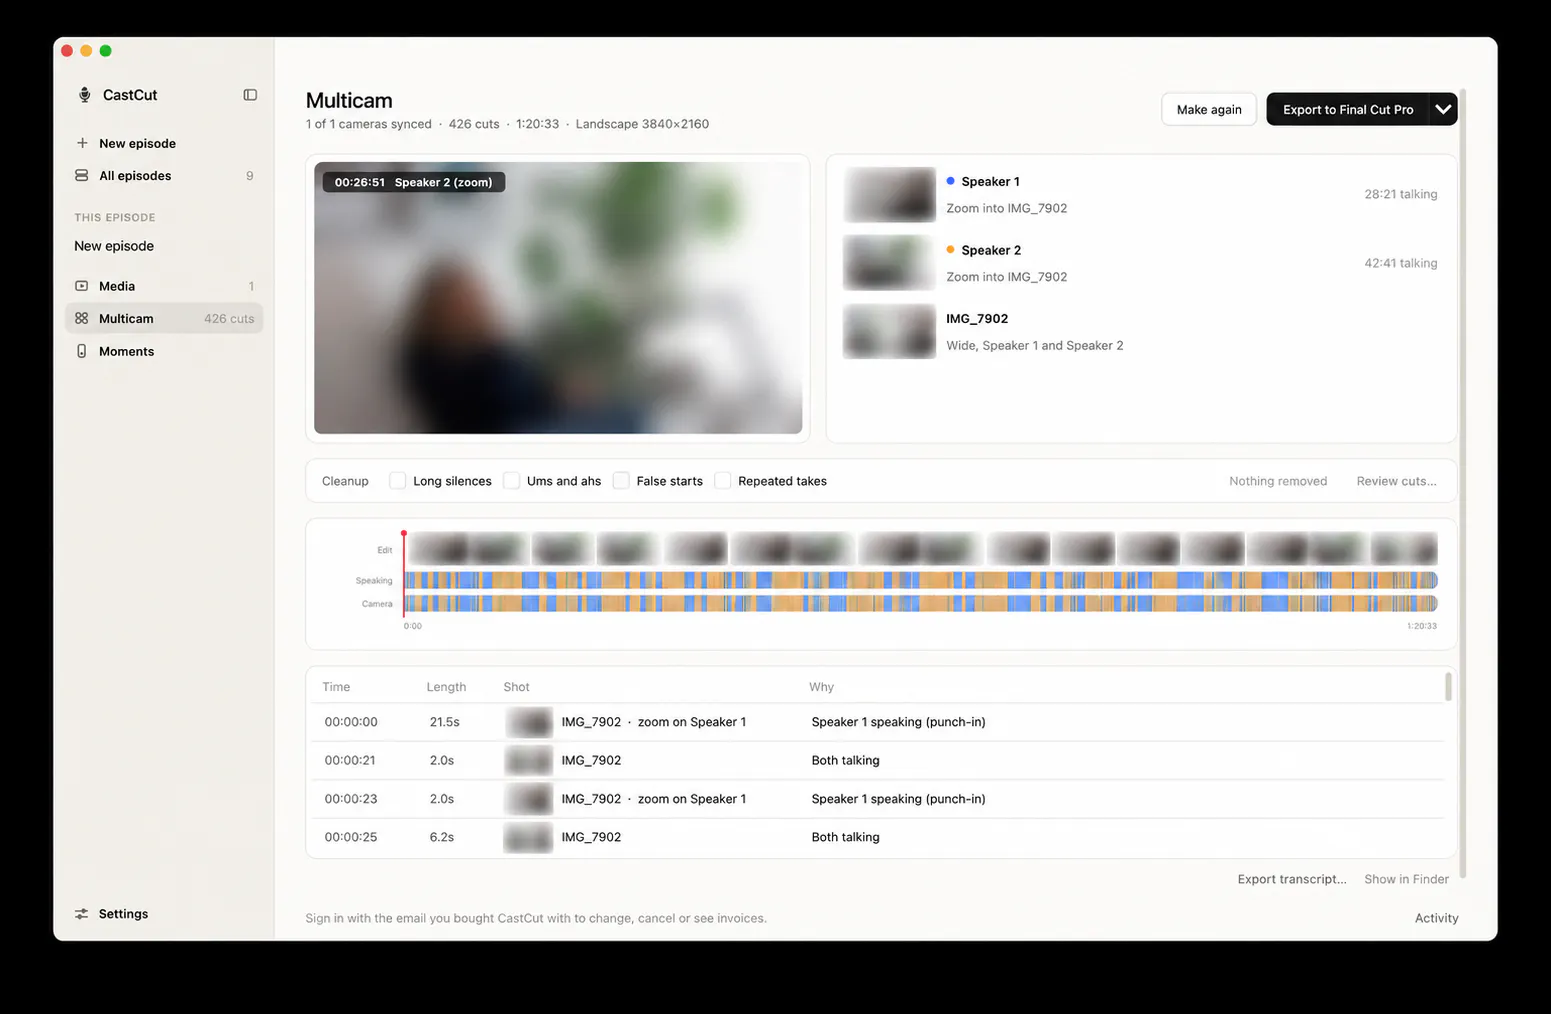Click the Shot column header
Screen dimensions: 1551x1014
516,687
